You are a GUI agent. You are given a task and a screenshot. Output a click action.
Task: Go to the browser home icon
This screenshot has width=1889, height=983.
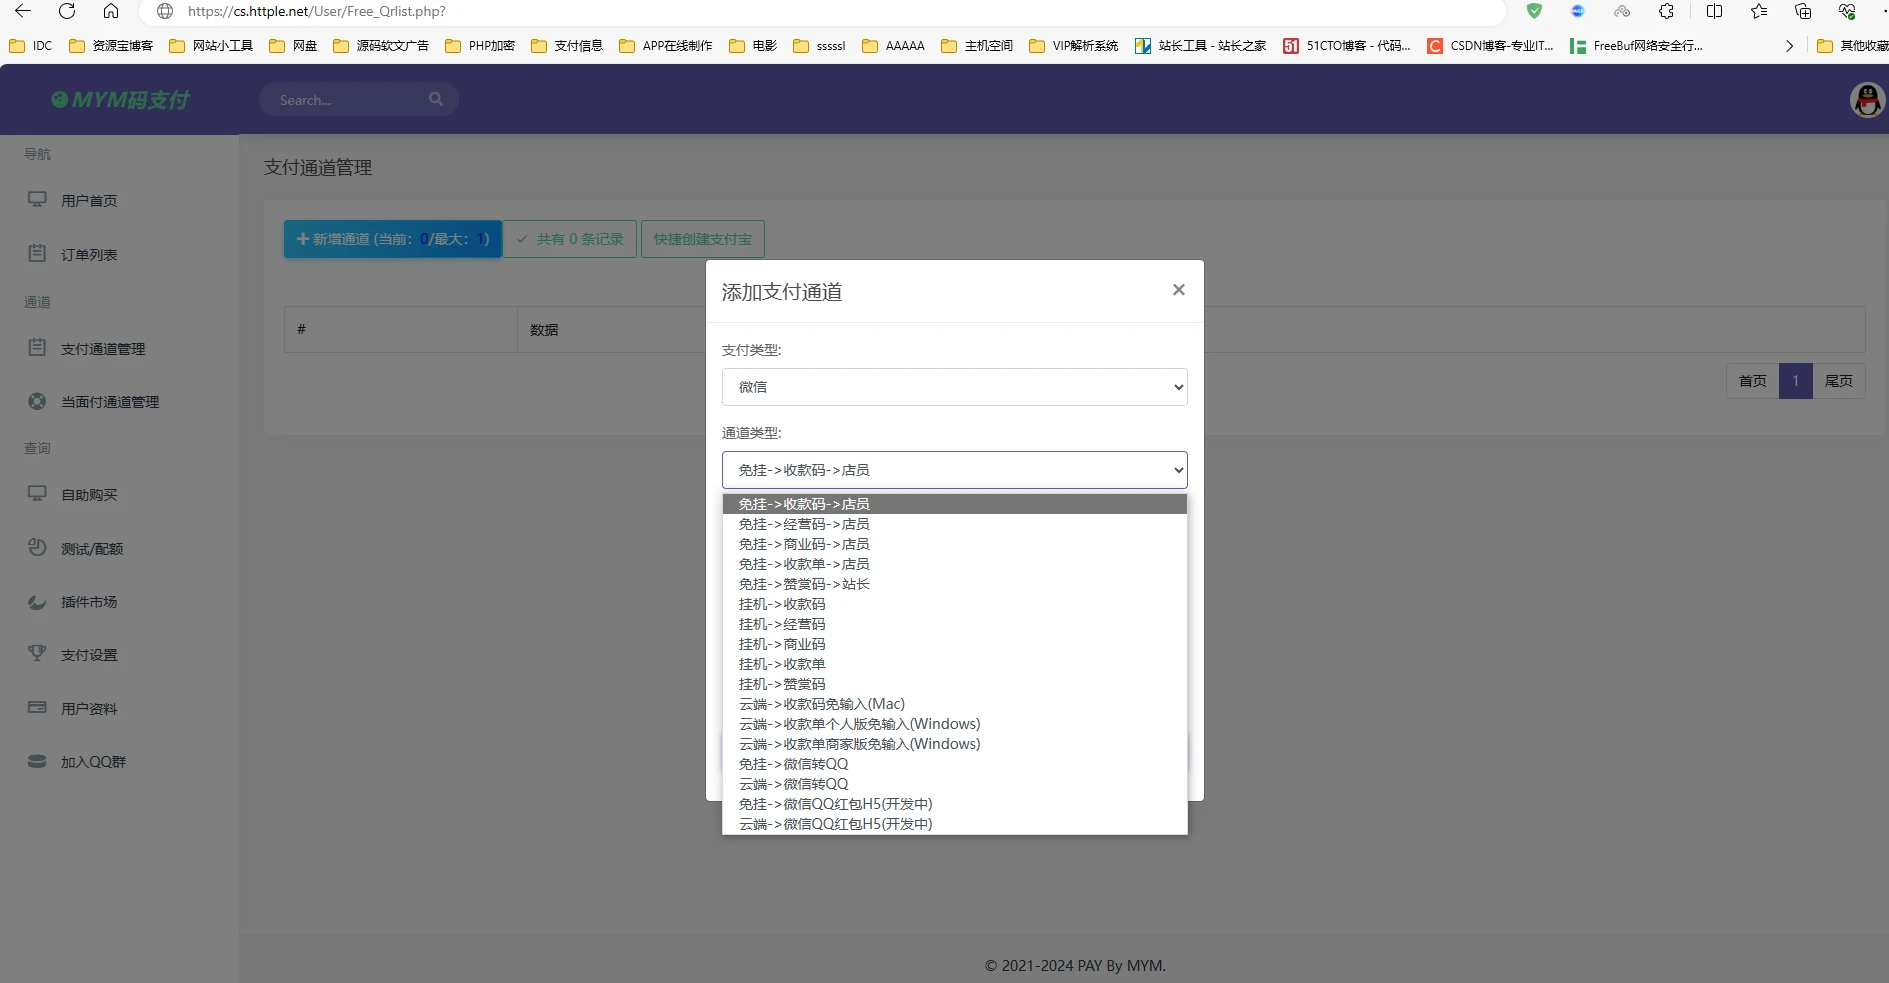(111, 11)
